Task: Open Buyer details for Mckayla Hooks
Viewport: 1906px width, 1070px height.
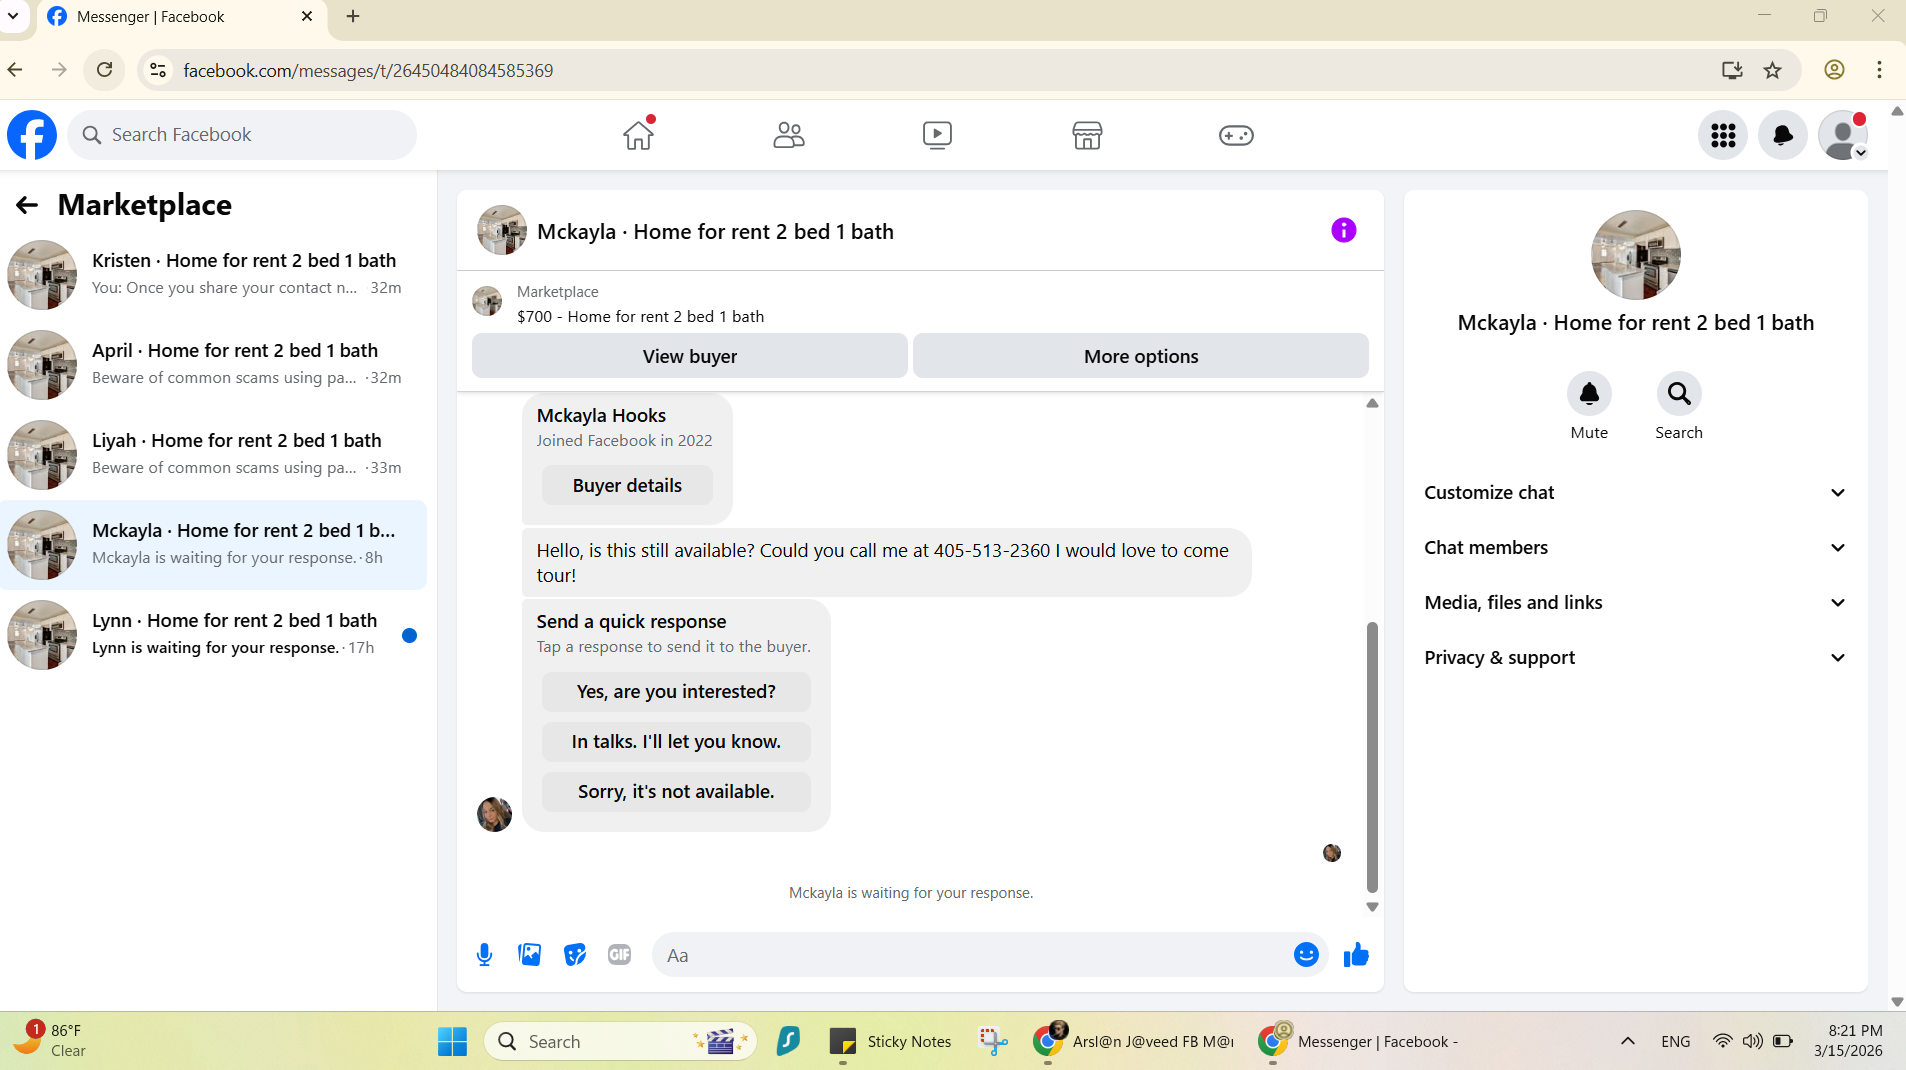Action: 627,486
